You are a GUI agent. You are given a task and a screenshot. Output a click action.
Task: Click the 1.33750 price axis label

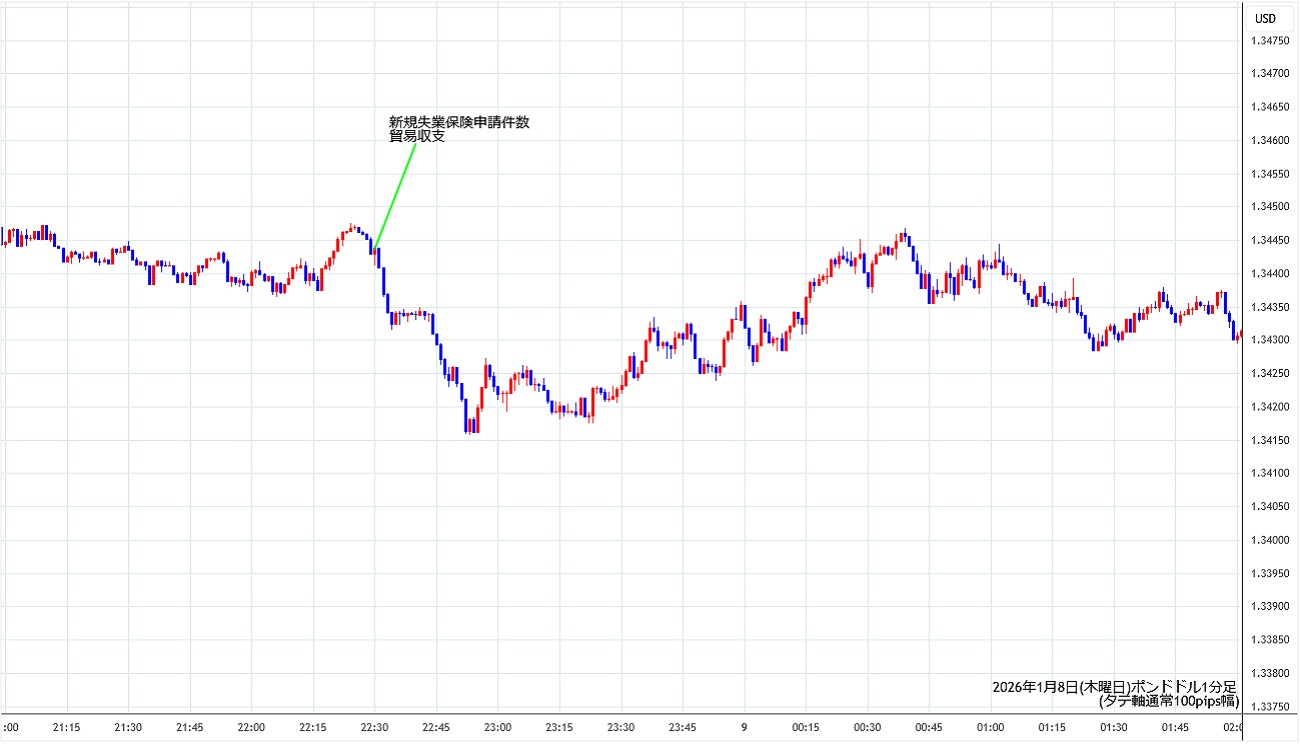click(1270, 706)
